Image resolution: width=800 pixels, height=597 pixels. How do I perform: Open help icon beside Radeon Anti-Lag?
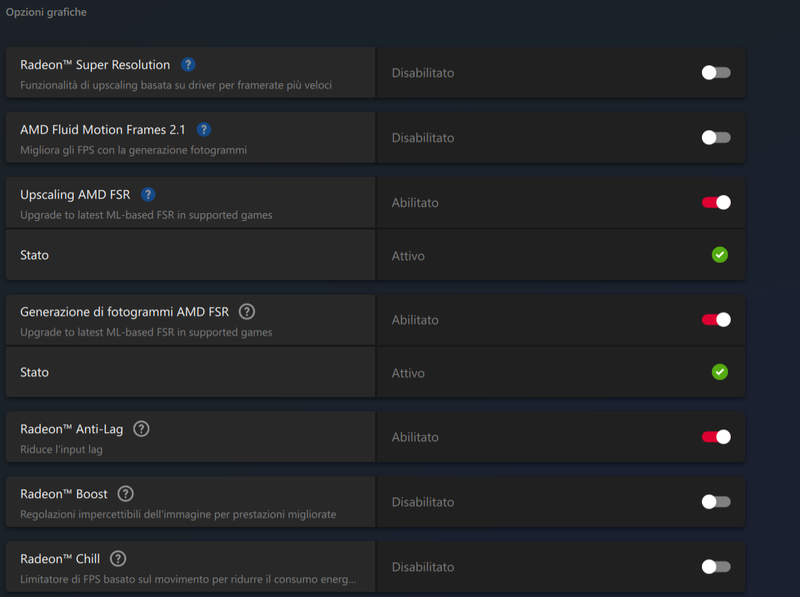pyautogui.click(x=141, y=429)
